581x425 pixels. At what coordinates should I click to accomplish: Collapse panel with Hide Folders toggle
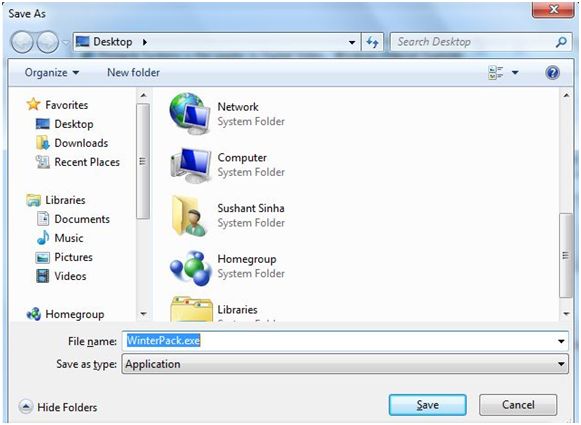(x=58, y=407)
